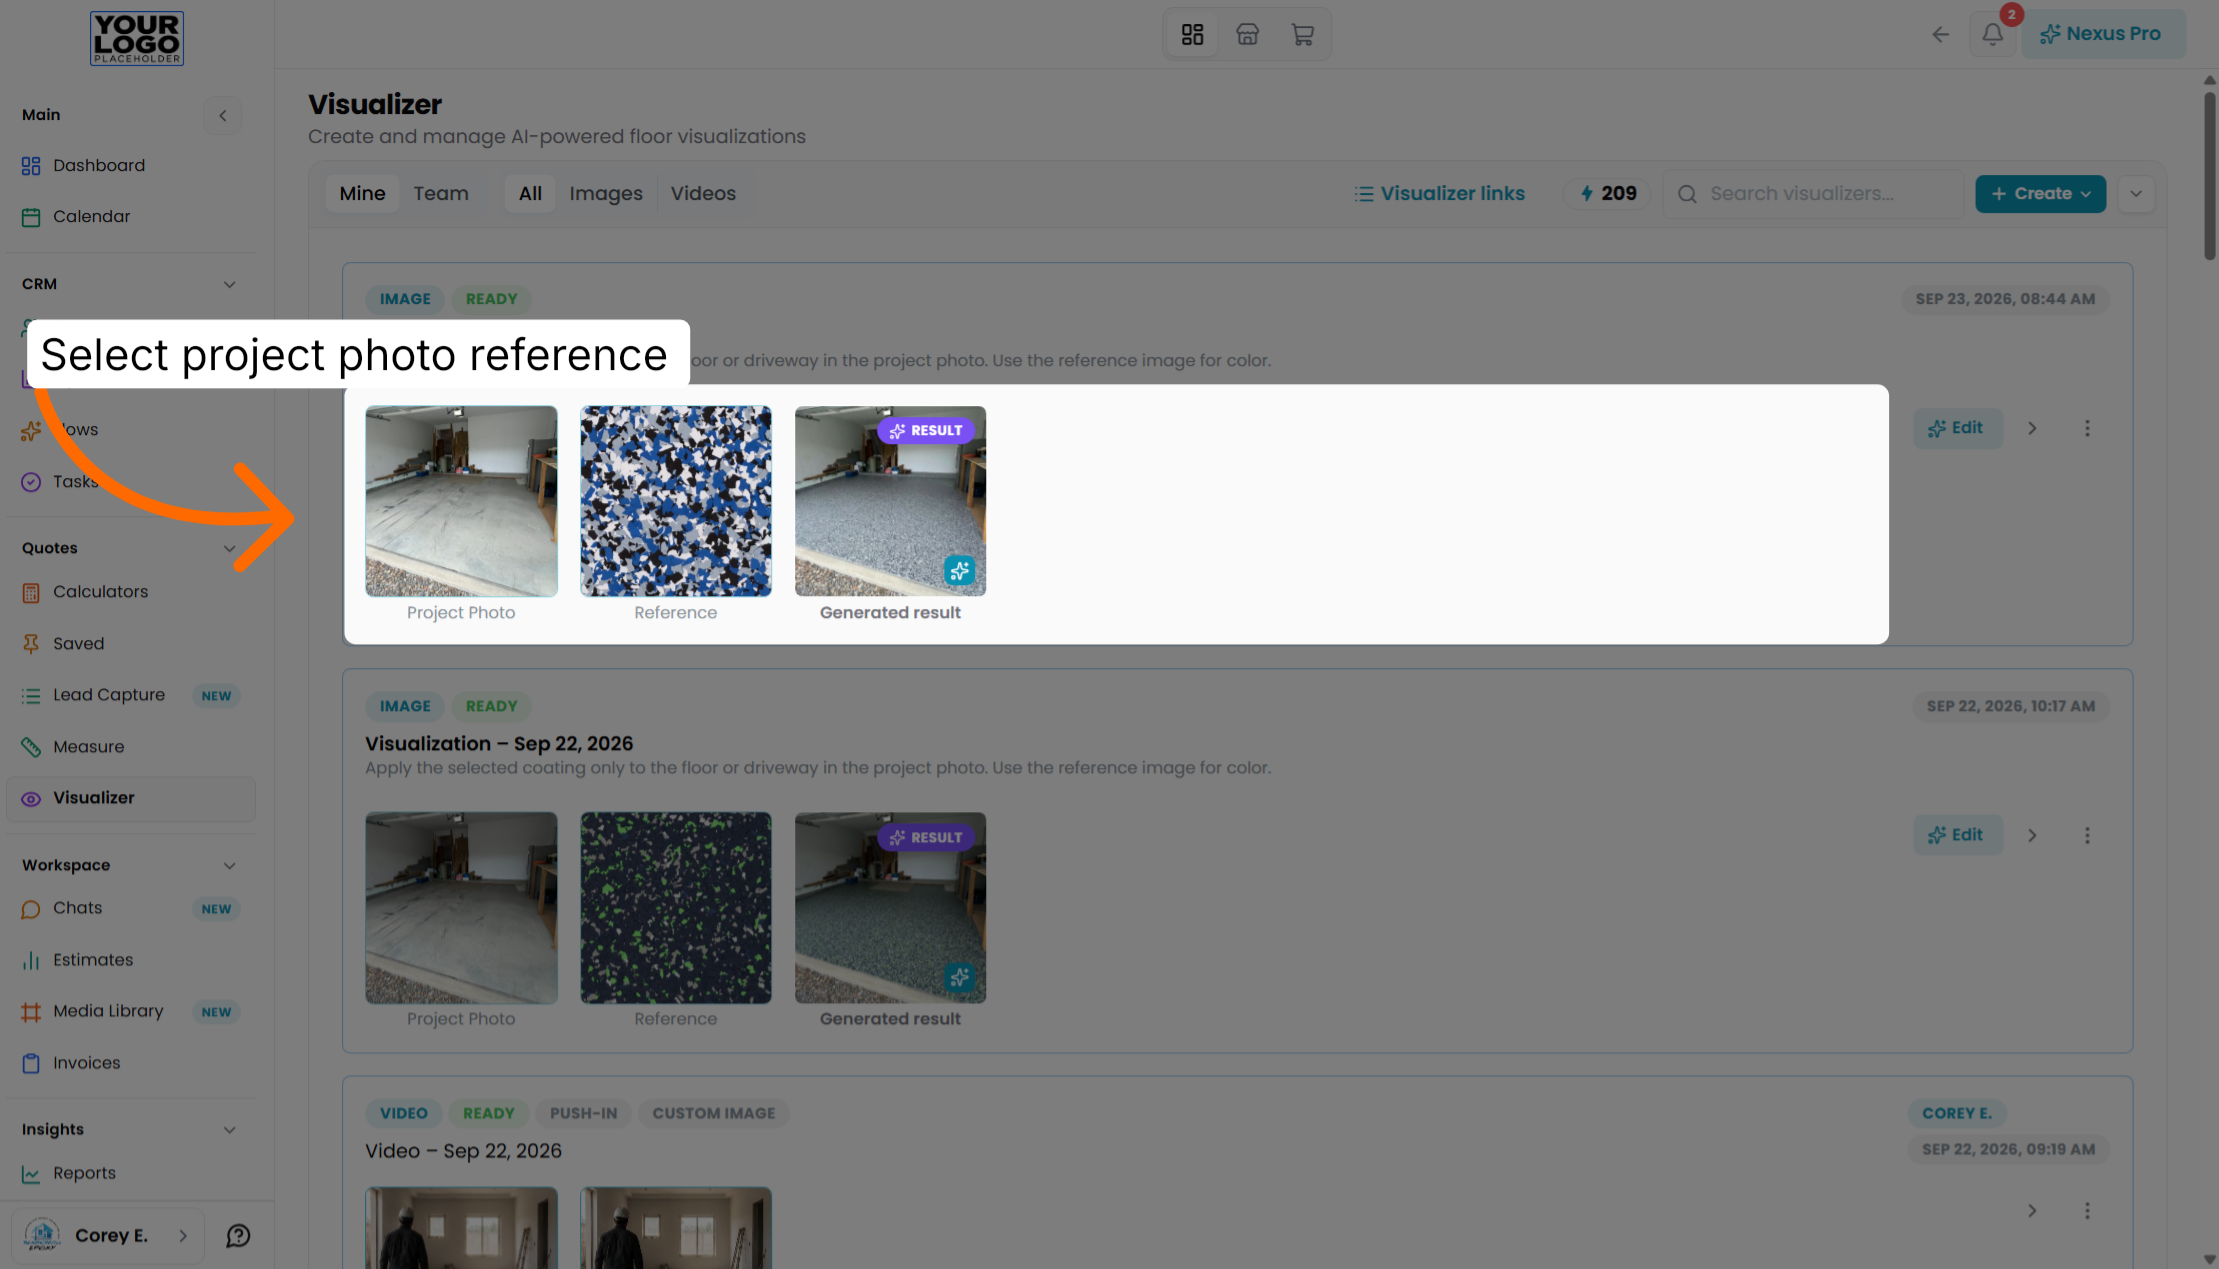Open the Corey E. profile menu

[x=108, y=1235]
